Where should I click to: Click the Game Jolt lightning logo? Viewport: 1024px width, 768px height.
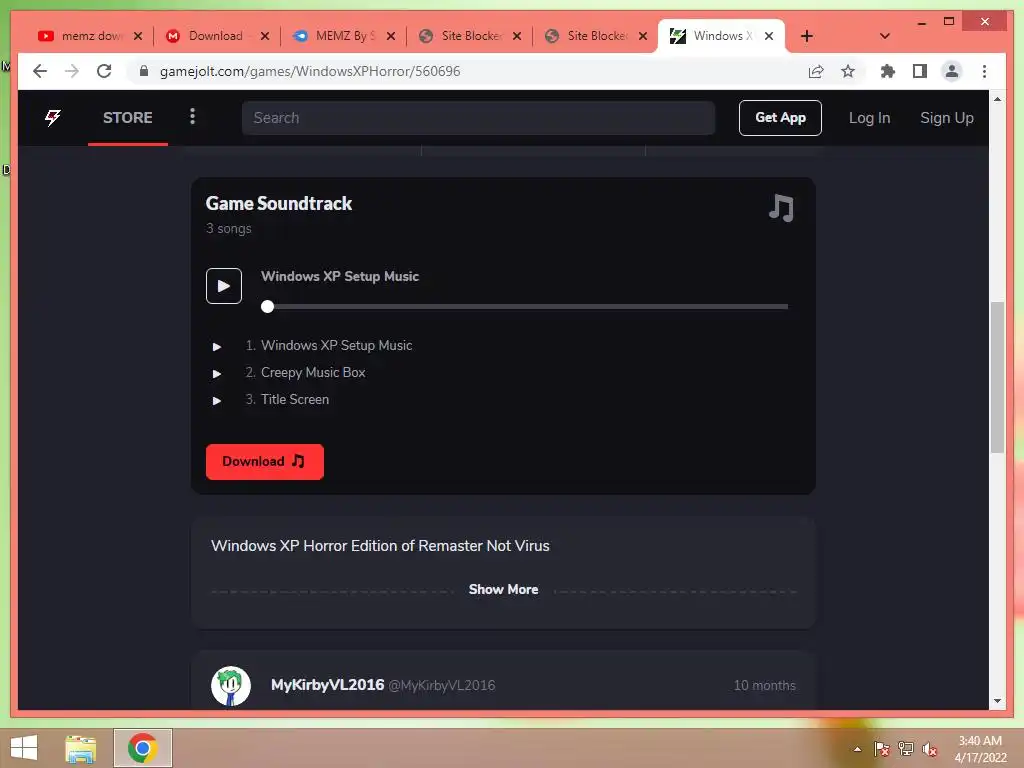click(53, 118)
